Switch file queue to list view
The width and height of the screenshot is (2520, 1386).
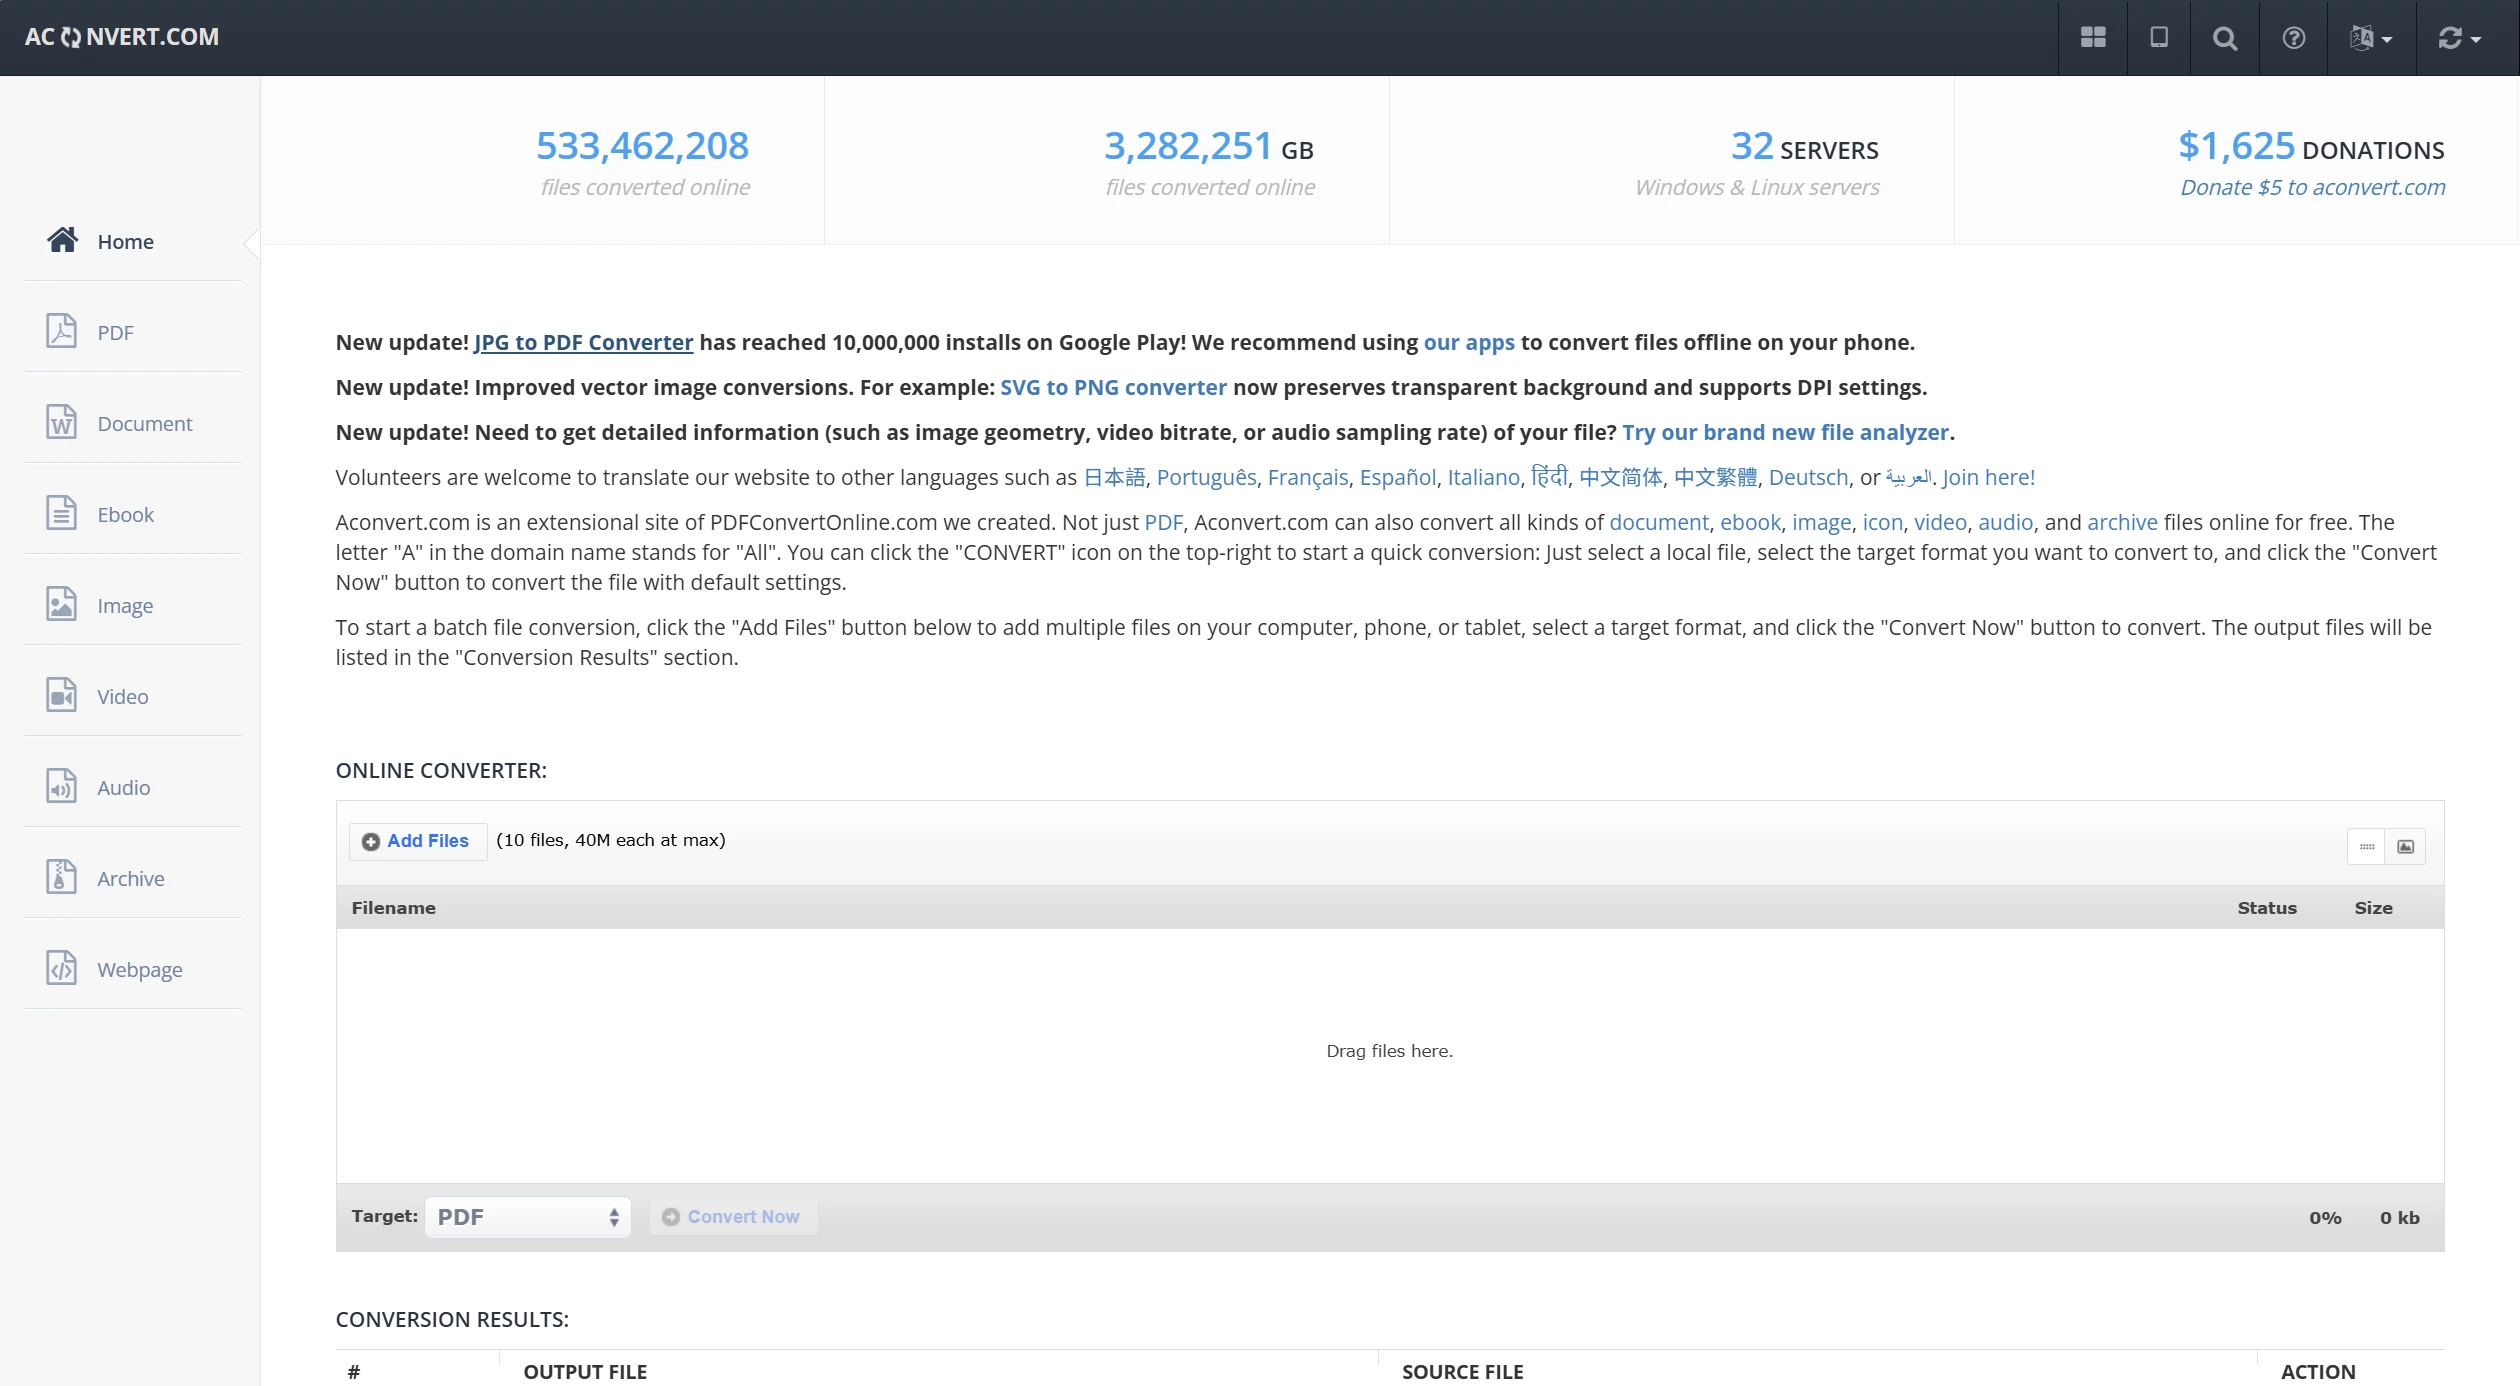(2366, 847)
